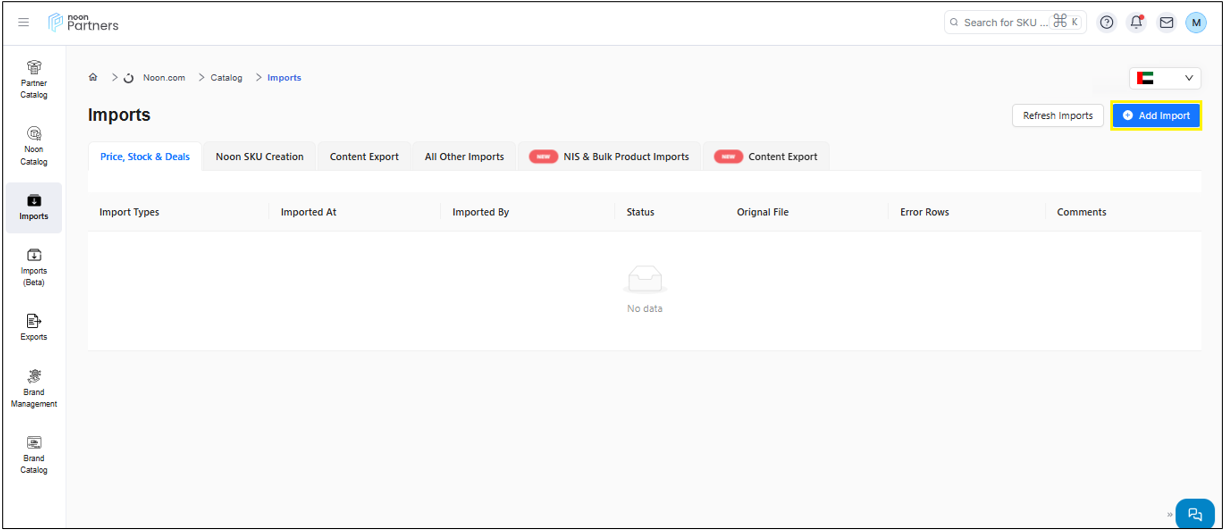Open Exports in sidebar
1225x530 pixels.
pyautogui.click(x=34, y=327)
